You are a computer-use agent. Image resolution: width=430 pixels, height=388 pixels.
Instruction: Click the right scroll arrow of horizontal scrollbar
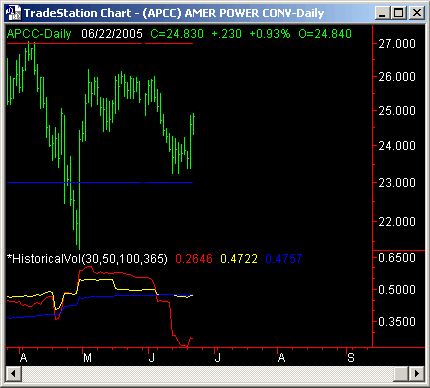[x=416, y=373]
